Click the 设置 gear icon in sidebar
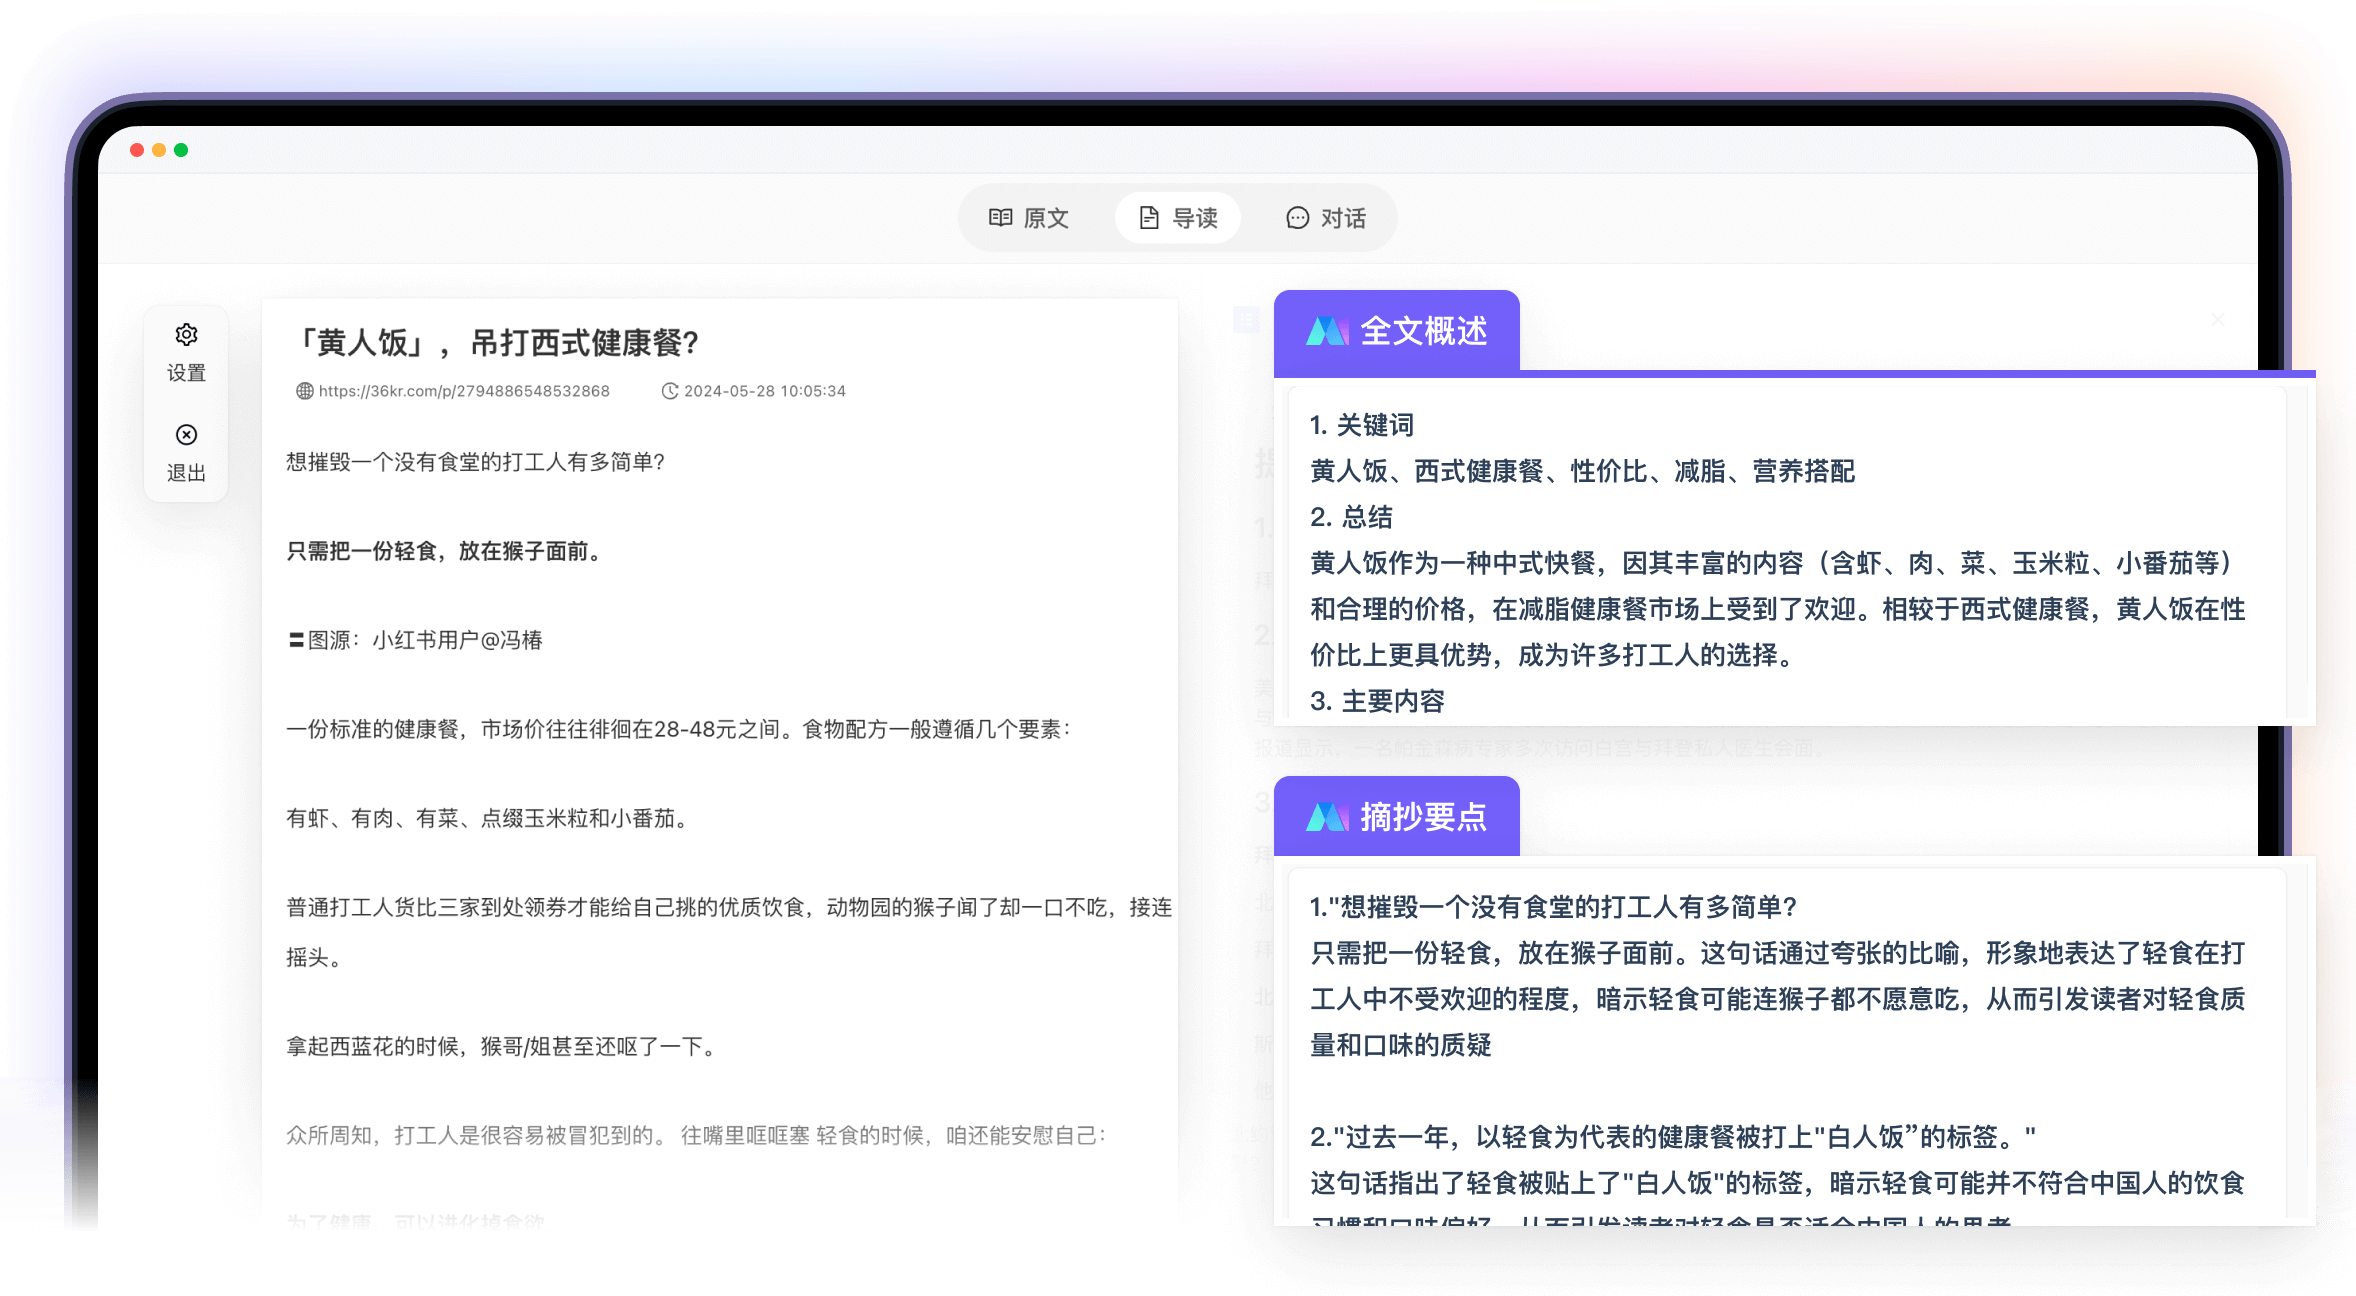This screenshot has width=2356, height=1296. click(187, 335)
